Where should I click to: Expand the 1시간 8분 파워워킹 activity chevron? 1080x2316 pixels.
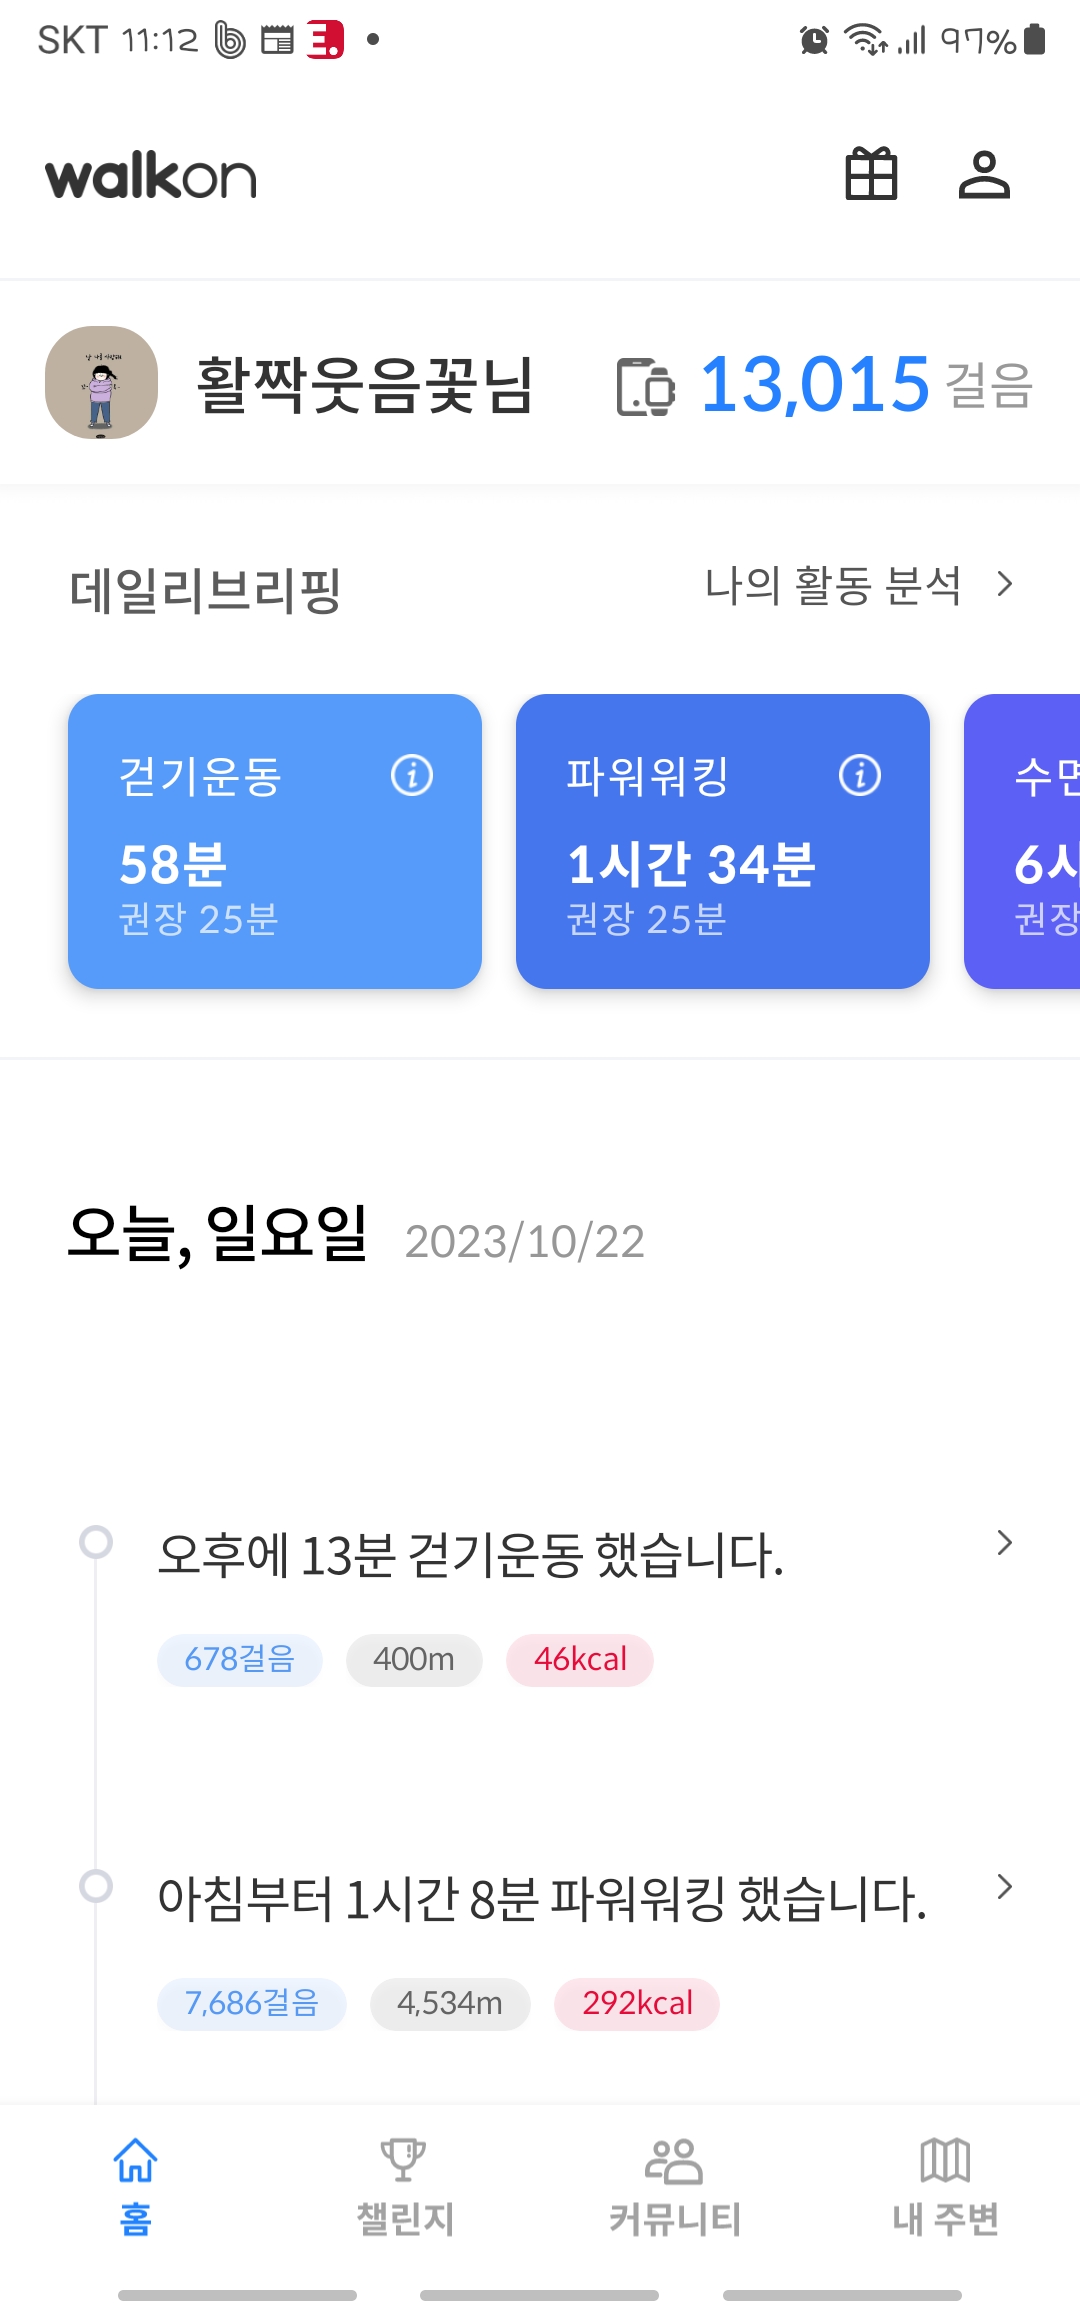click(1005, 1887)
